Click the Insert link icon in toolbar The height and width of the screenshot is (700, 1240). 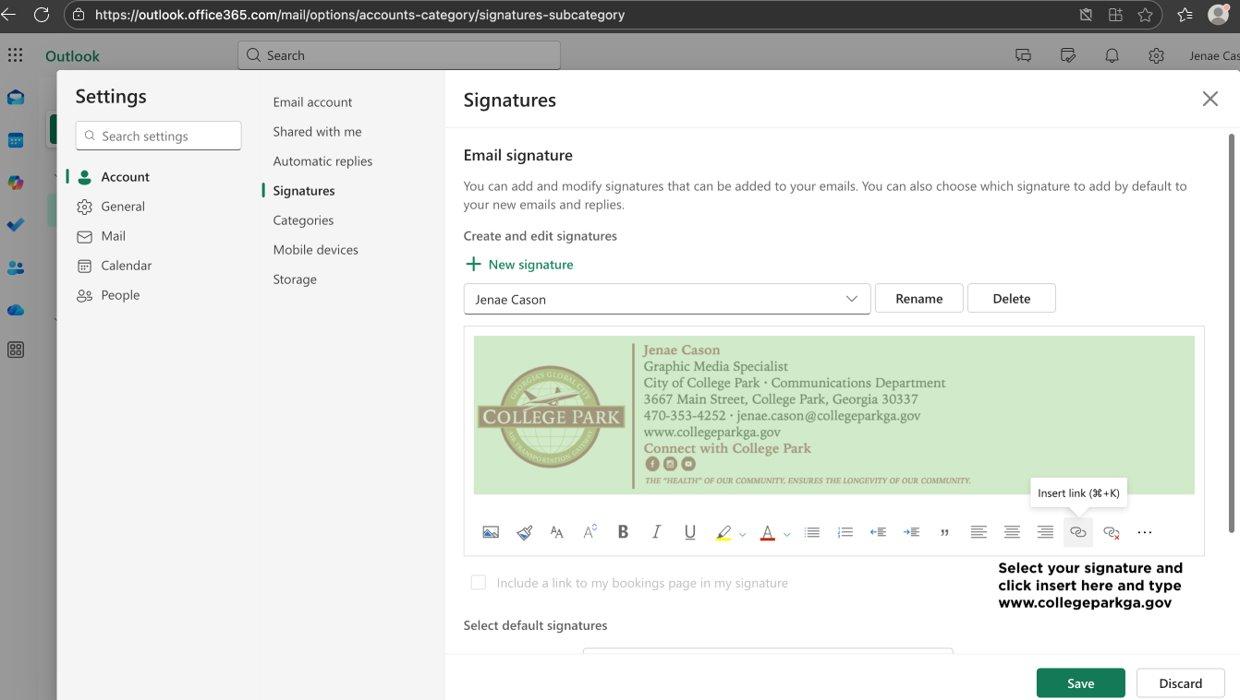point(1078,532)
